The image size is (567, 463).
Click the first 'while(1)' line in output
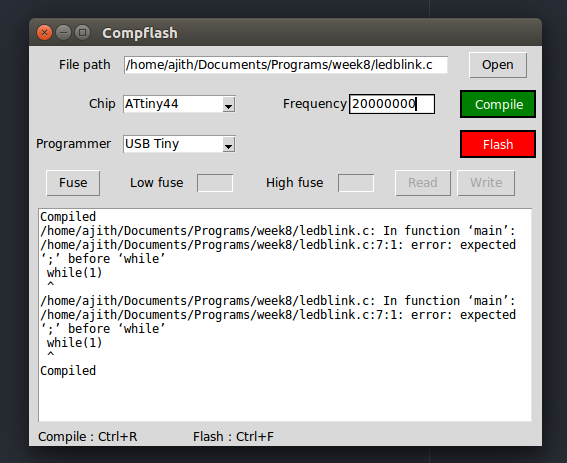click(74, 273)
